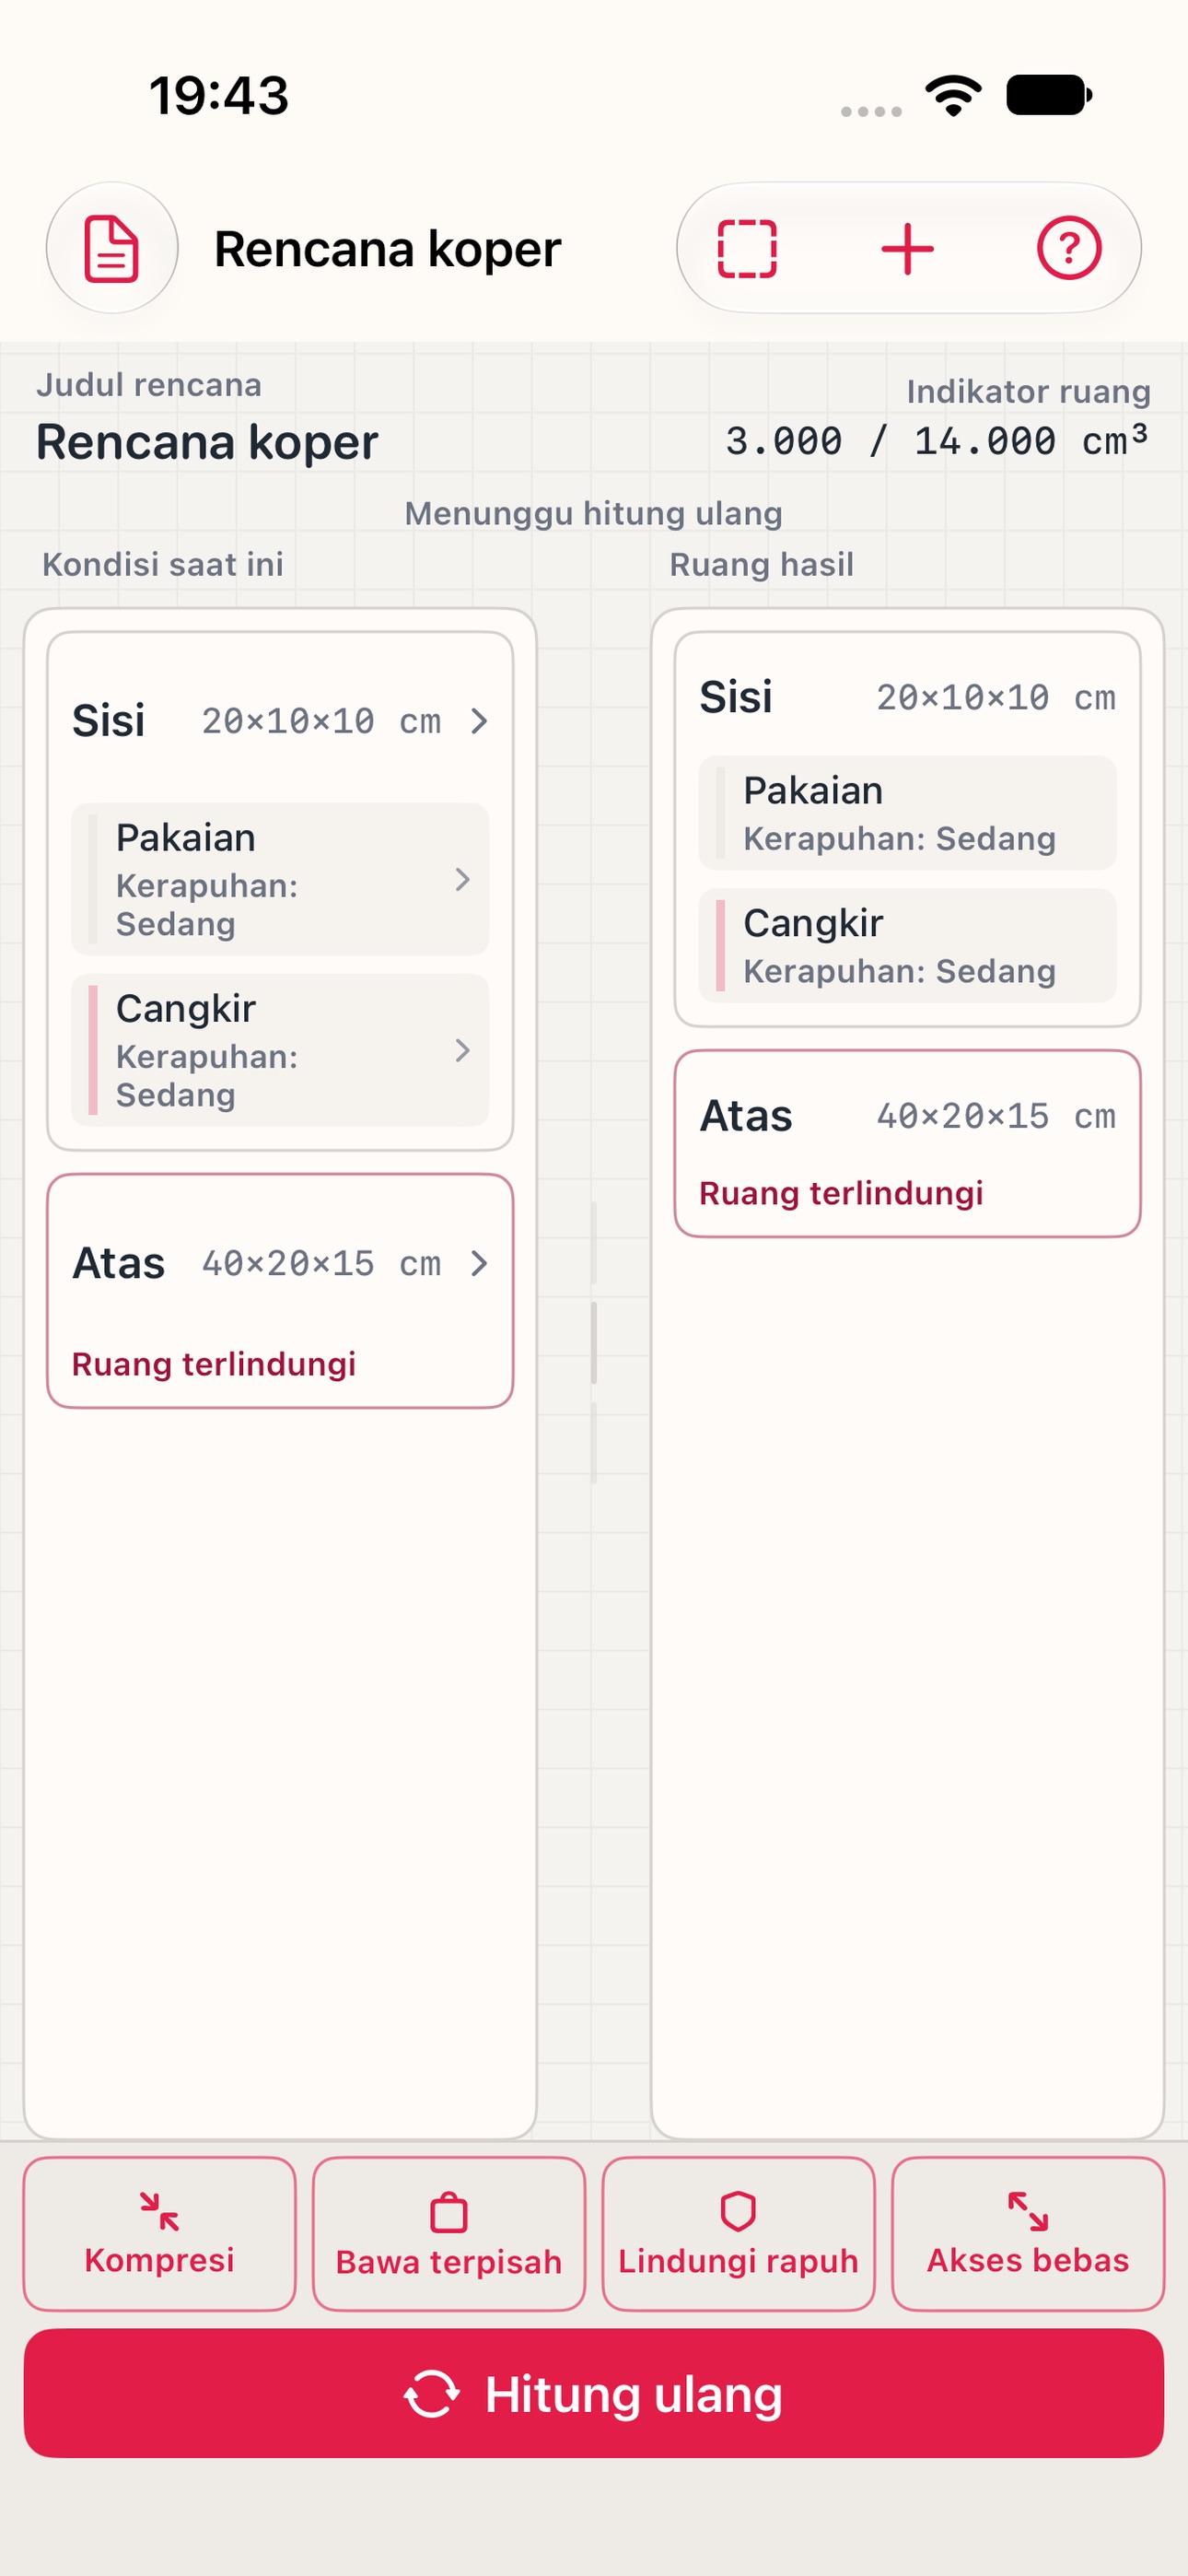Open the Pakaian item chevron in Kondisi saat ini
The image size is (1188, 2576).
click(462, 880)
